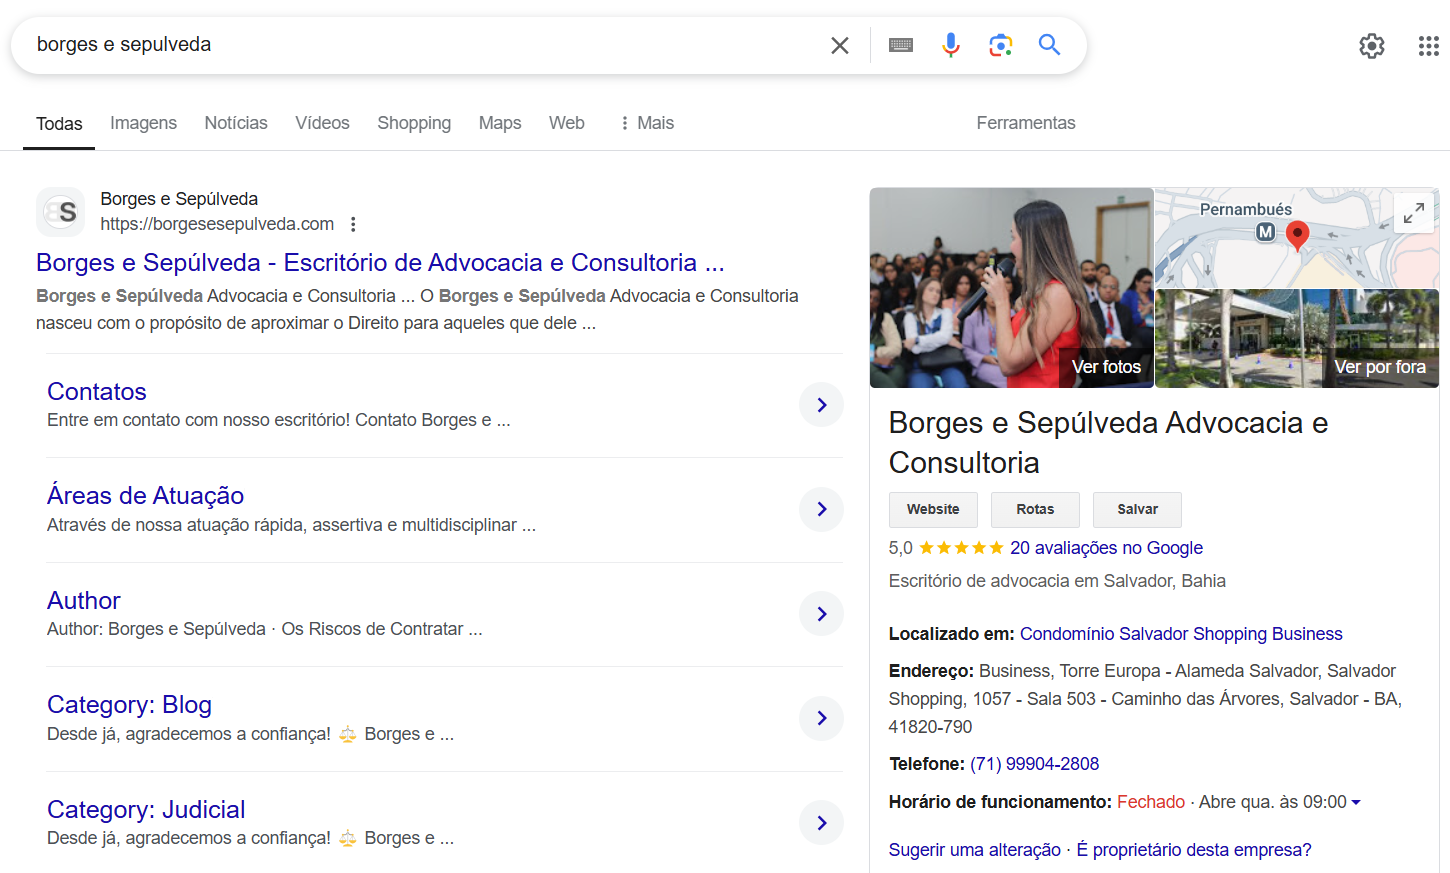1450x873 pixels.
Task: Click the red location pin on the map
Action: (x=1297, y=236)
